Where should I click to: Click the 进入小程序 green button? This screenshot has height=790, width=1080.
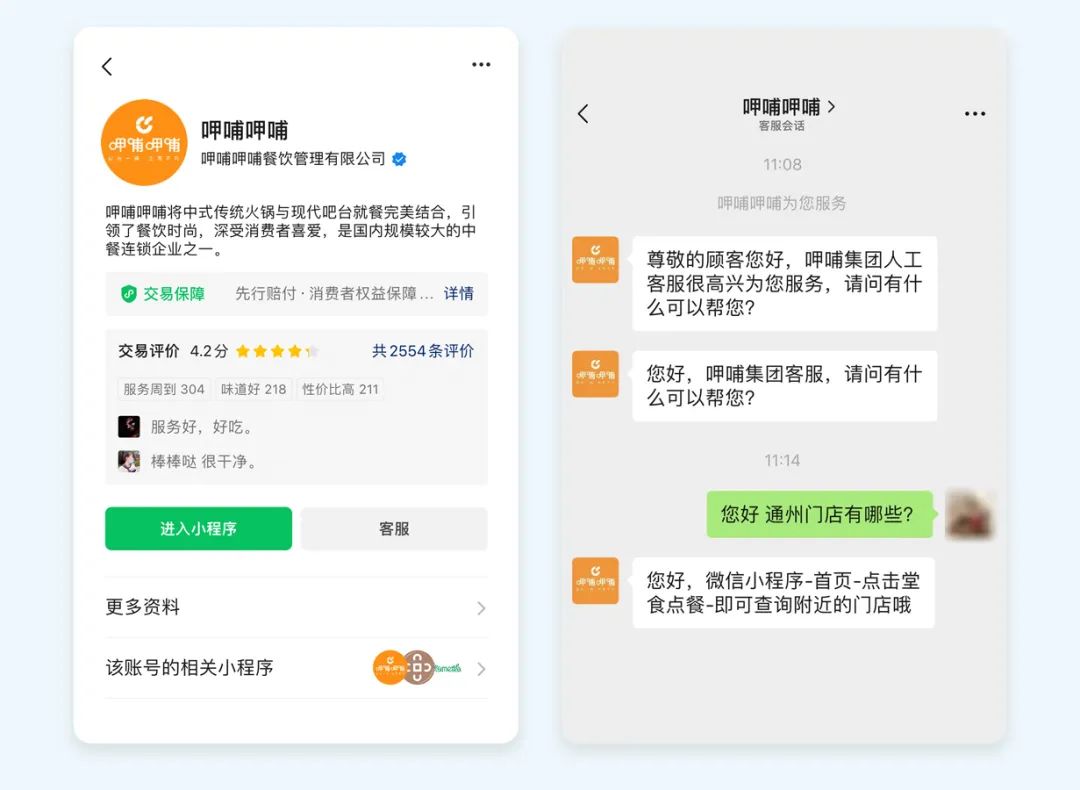(x=198, y=528)
